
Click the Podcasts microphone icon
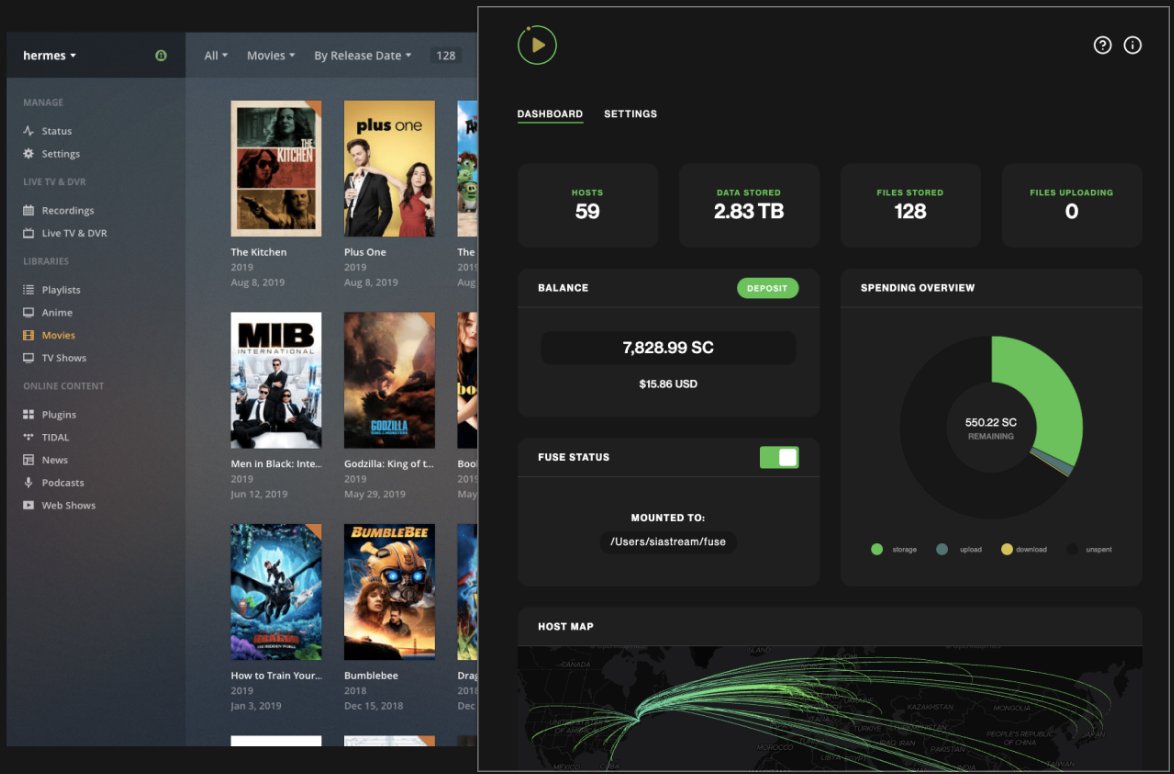tap(28, 483)
